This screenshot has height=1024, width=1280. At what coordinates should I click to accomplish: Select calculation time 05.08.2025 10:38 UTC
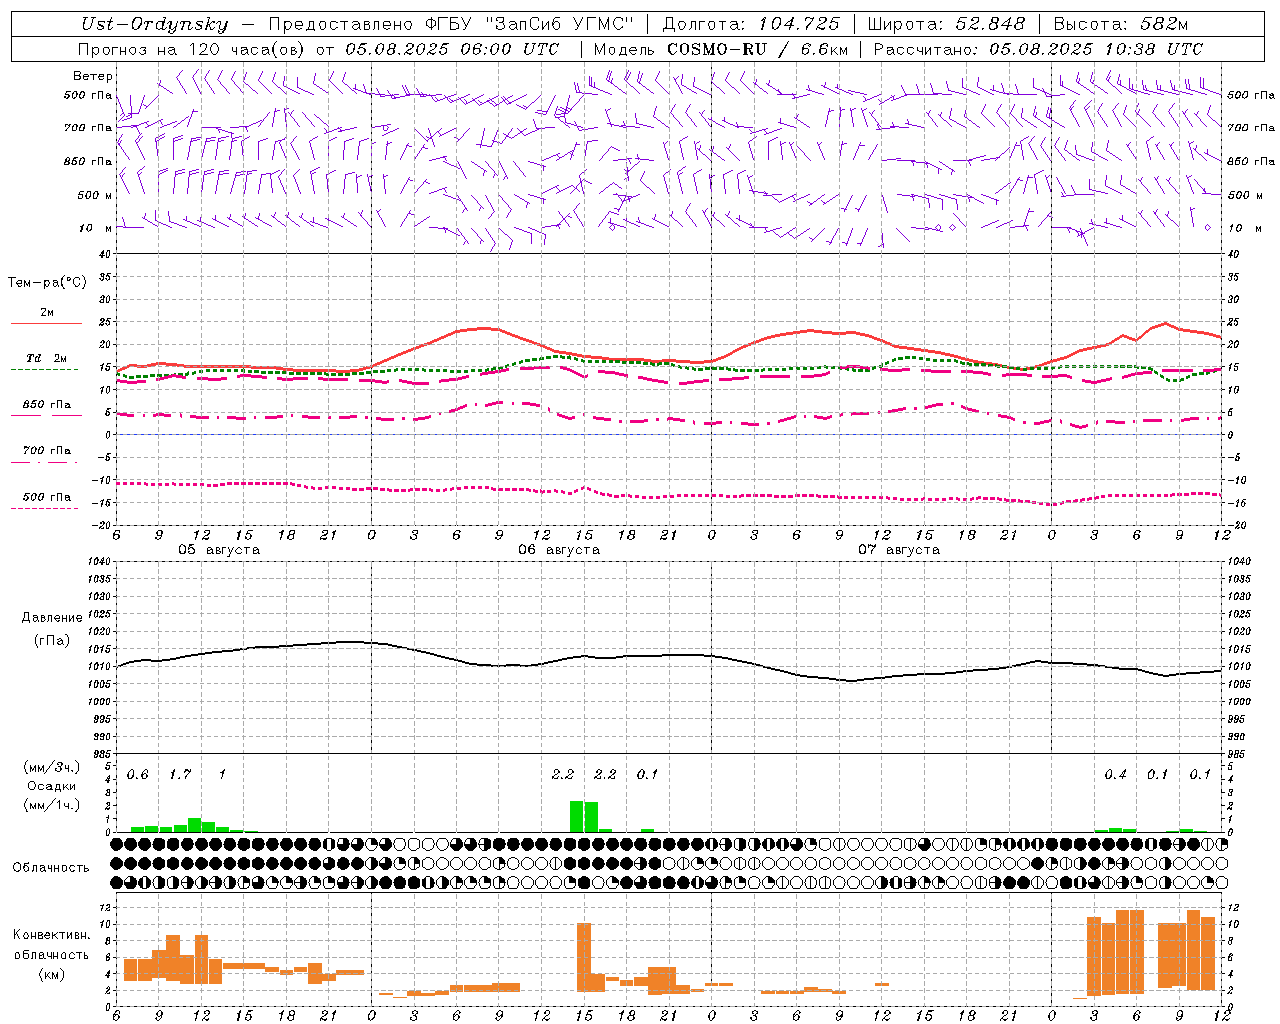[1096, 49]
